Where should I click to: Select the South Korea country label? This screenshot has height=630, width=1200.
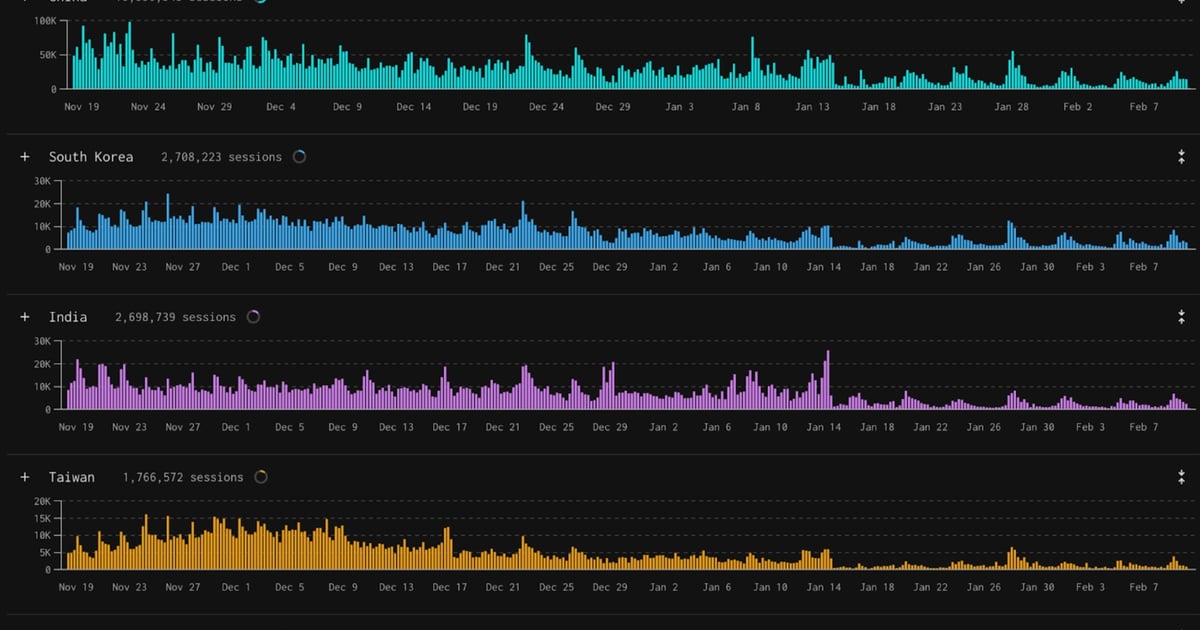coord(91,157)
